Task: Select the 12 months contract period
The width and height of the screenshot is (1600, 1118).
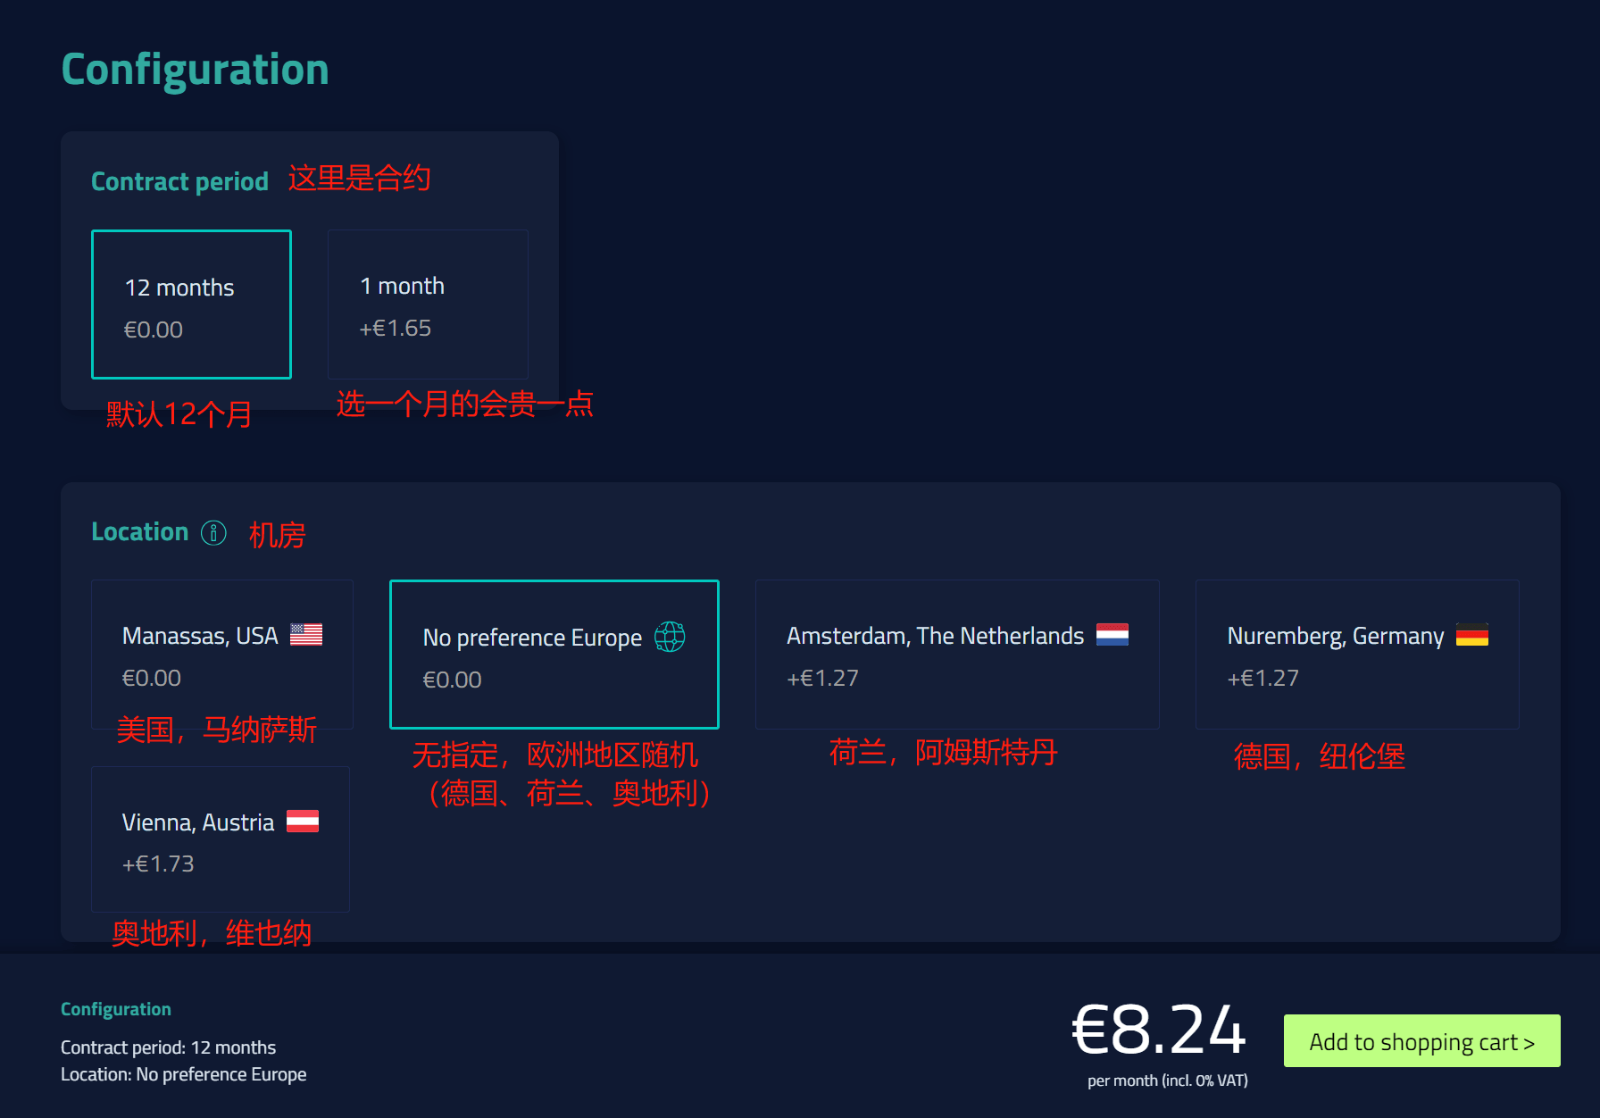Action: click(x=191, y=305)
